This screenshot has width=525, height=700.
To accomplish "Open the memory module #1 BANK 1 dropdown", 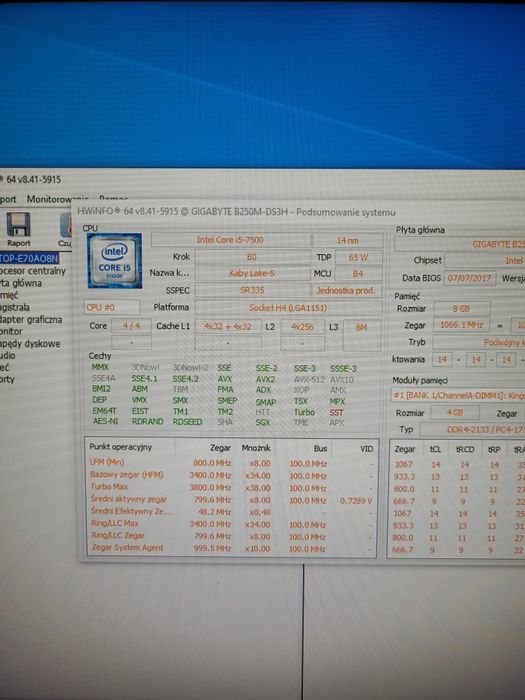I will click(x=458, y=395).
